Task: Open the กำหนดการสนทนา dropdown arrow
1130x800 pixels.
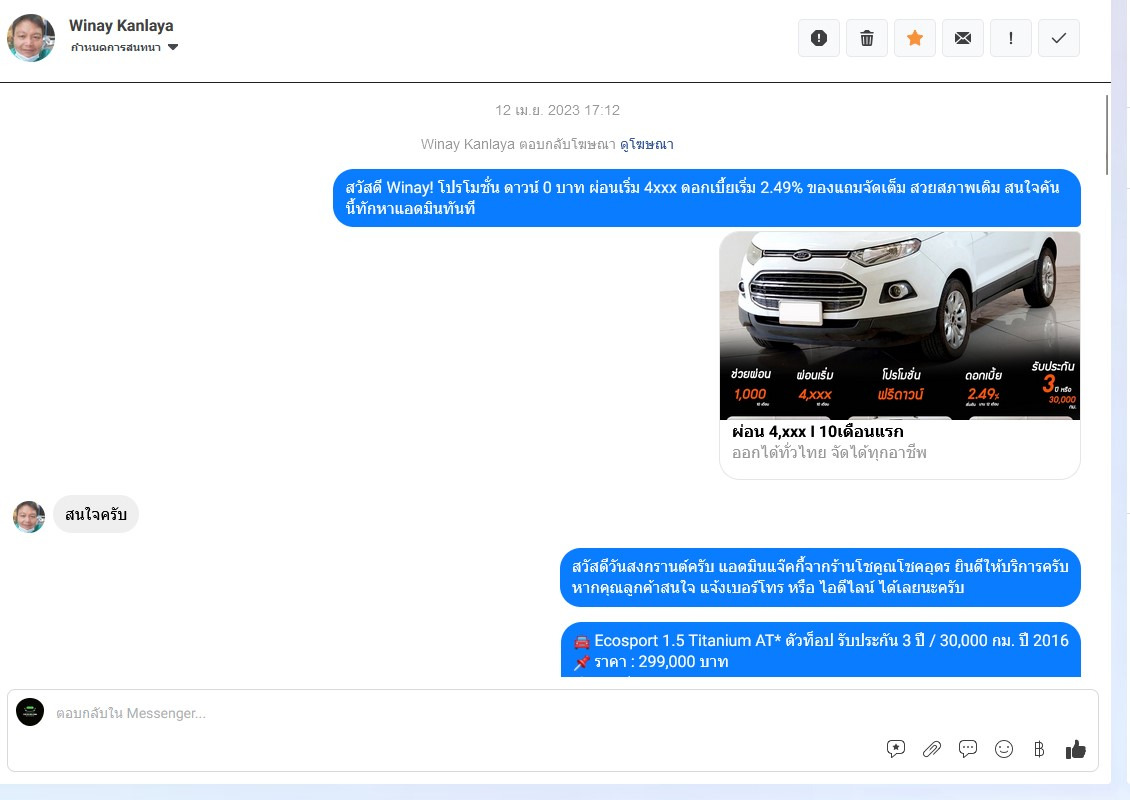Action: point(173,48)
